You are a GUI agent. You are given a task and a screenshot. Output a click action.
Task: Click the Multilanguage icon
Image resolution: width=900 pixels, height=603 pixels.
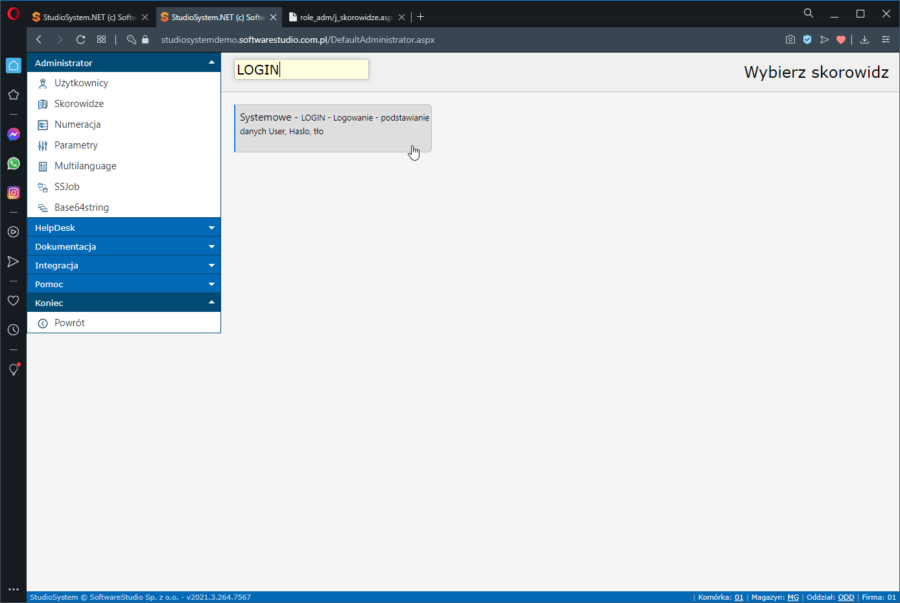click(x=43, y=166)
